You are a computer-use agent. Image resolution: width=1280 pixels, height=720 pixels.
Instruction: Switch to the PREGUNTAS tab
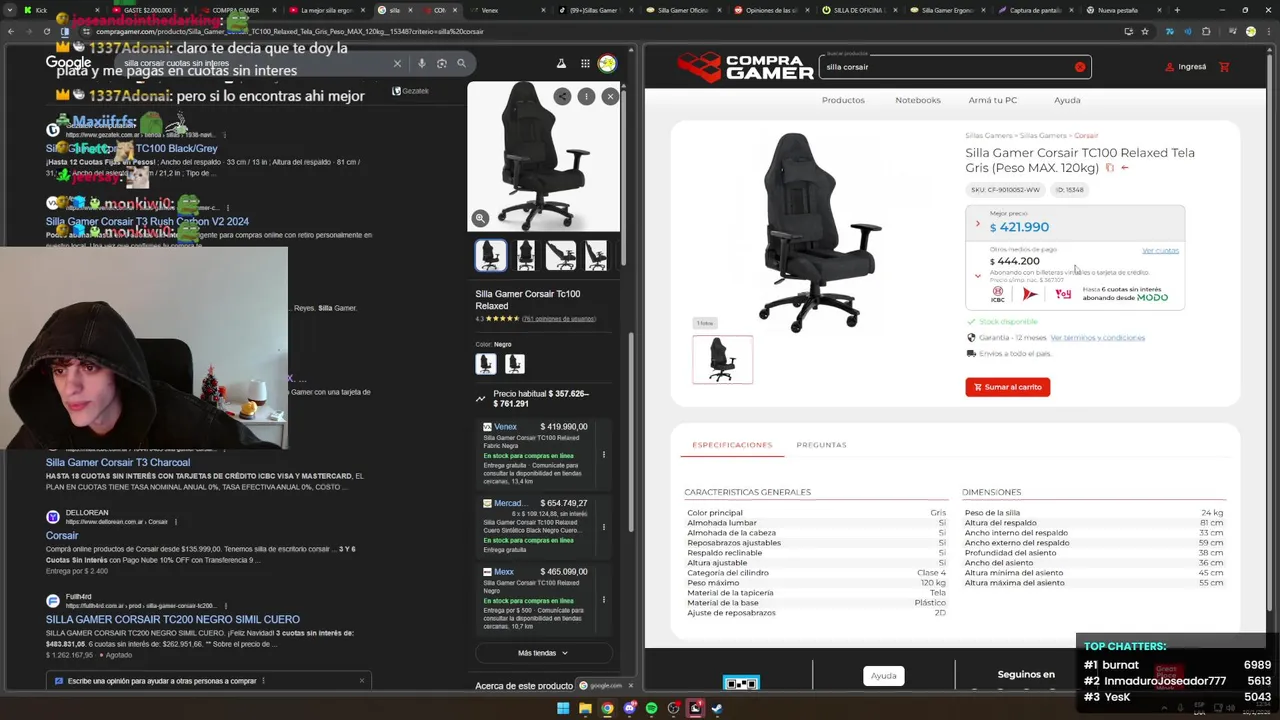[x=821, y=445]
